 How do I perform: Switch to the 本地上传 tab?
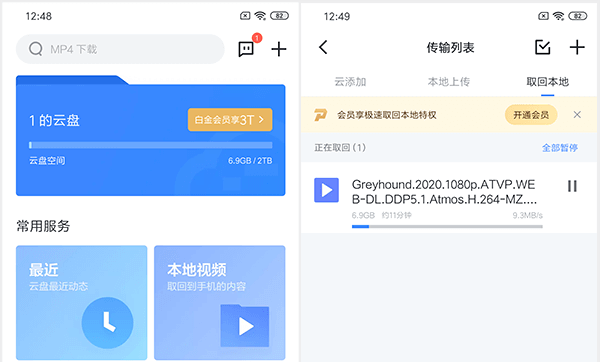[448, 82]
